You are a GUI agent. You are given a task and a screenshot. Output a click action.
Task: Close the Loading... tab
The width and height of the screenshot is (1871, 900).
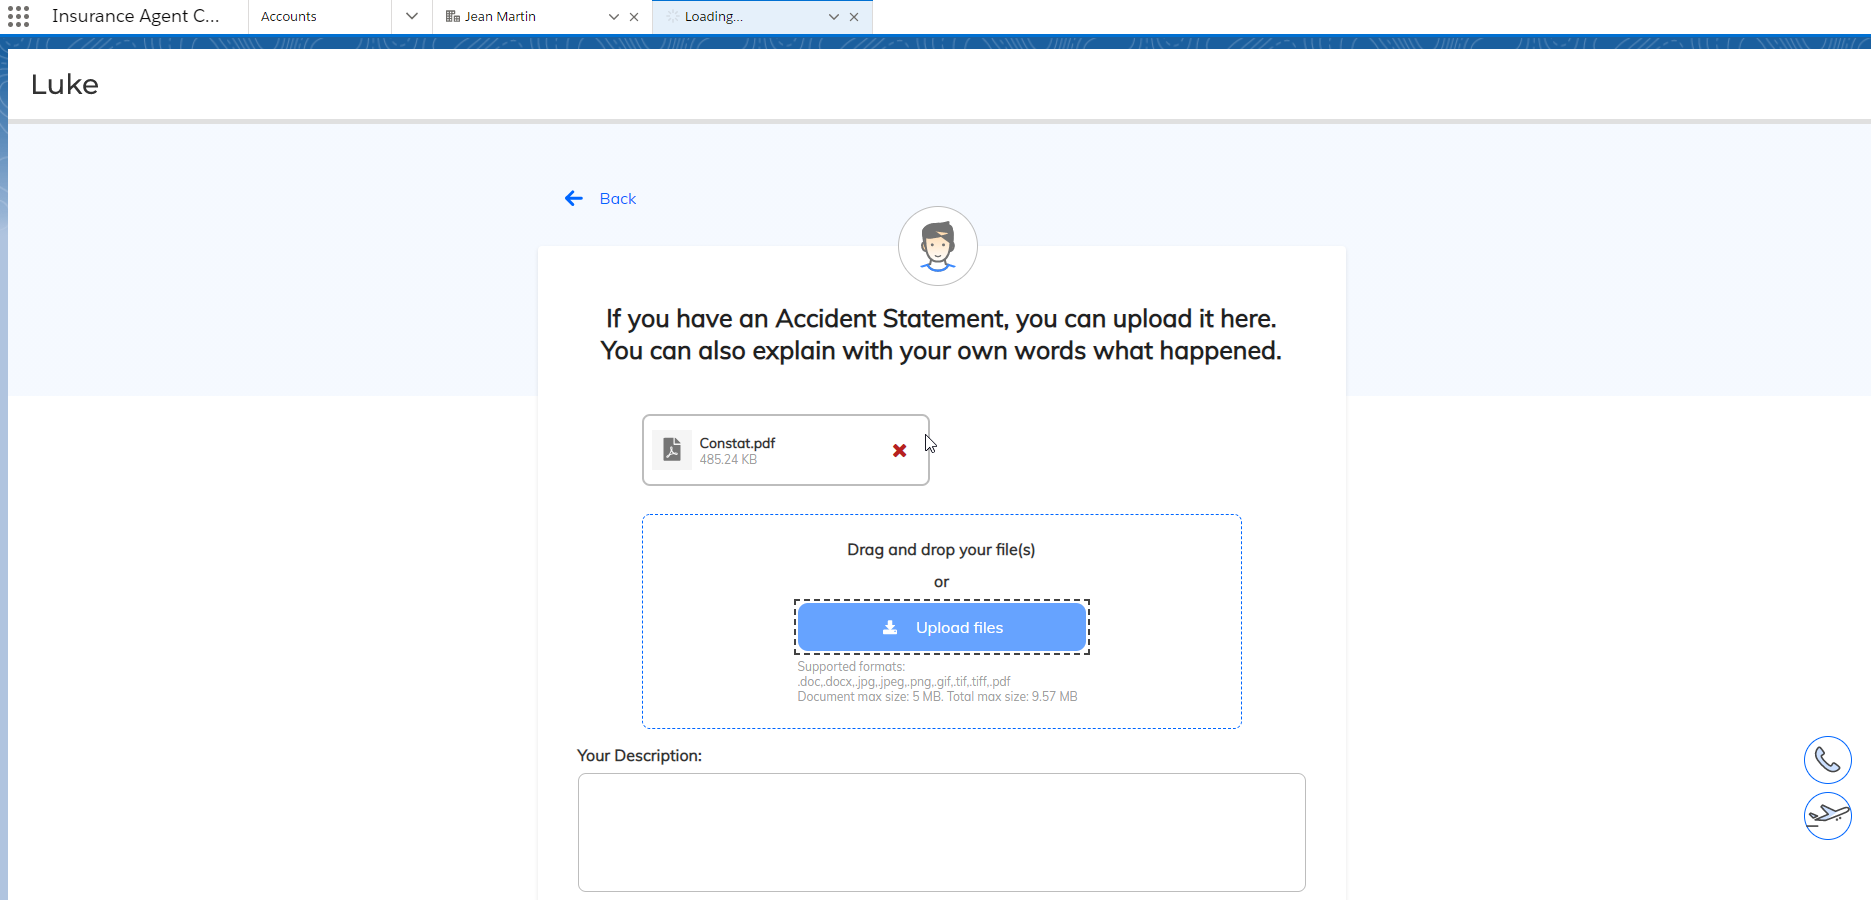(854, 17)
